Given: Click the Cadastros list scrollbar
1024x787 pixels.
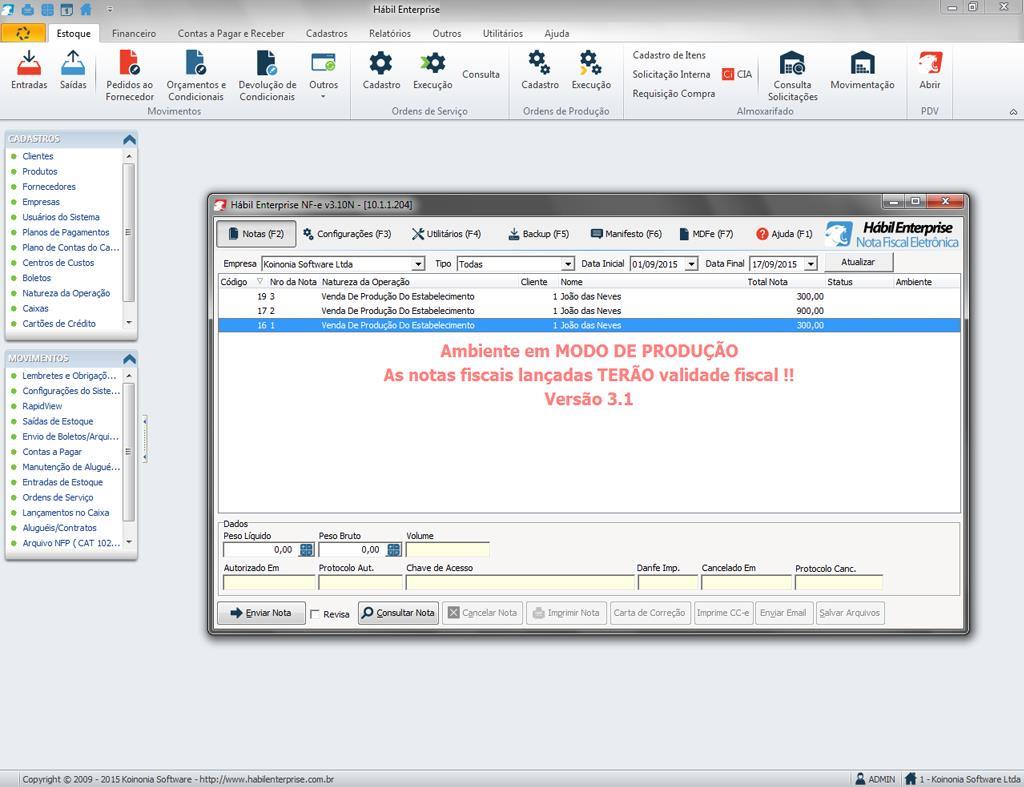Looking at the screenshot, I should pyautogui.click(x=129, y=239).
